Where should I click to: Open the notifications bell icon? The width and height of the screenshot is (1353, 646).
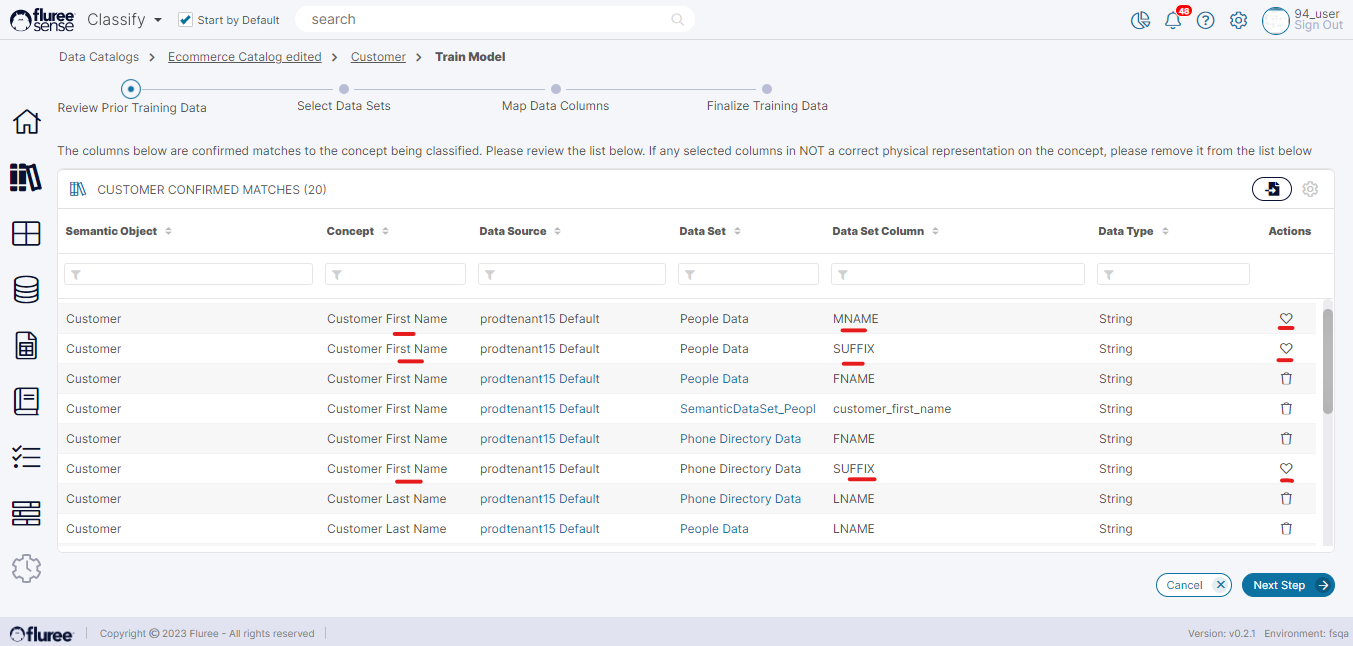click(1173, 20)
